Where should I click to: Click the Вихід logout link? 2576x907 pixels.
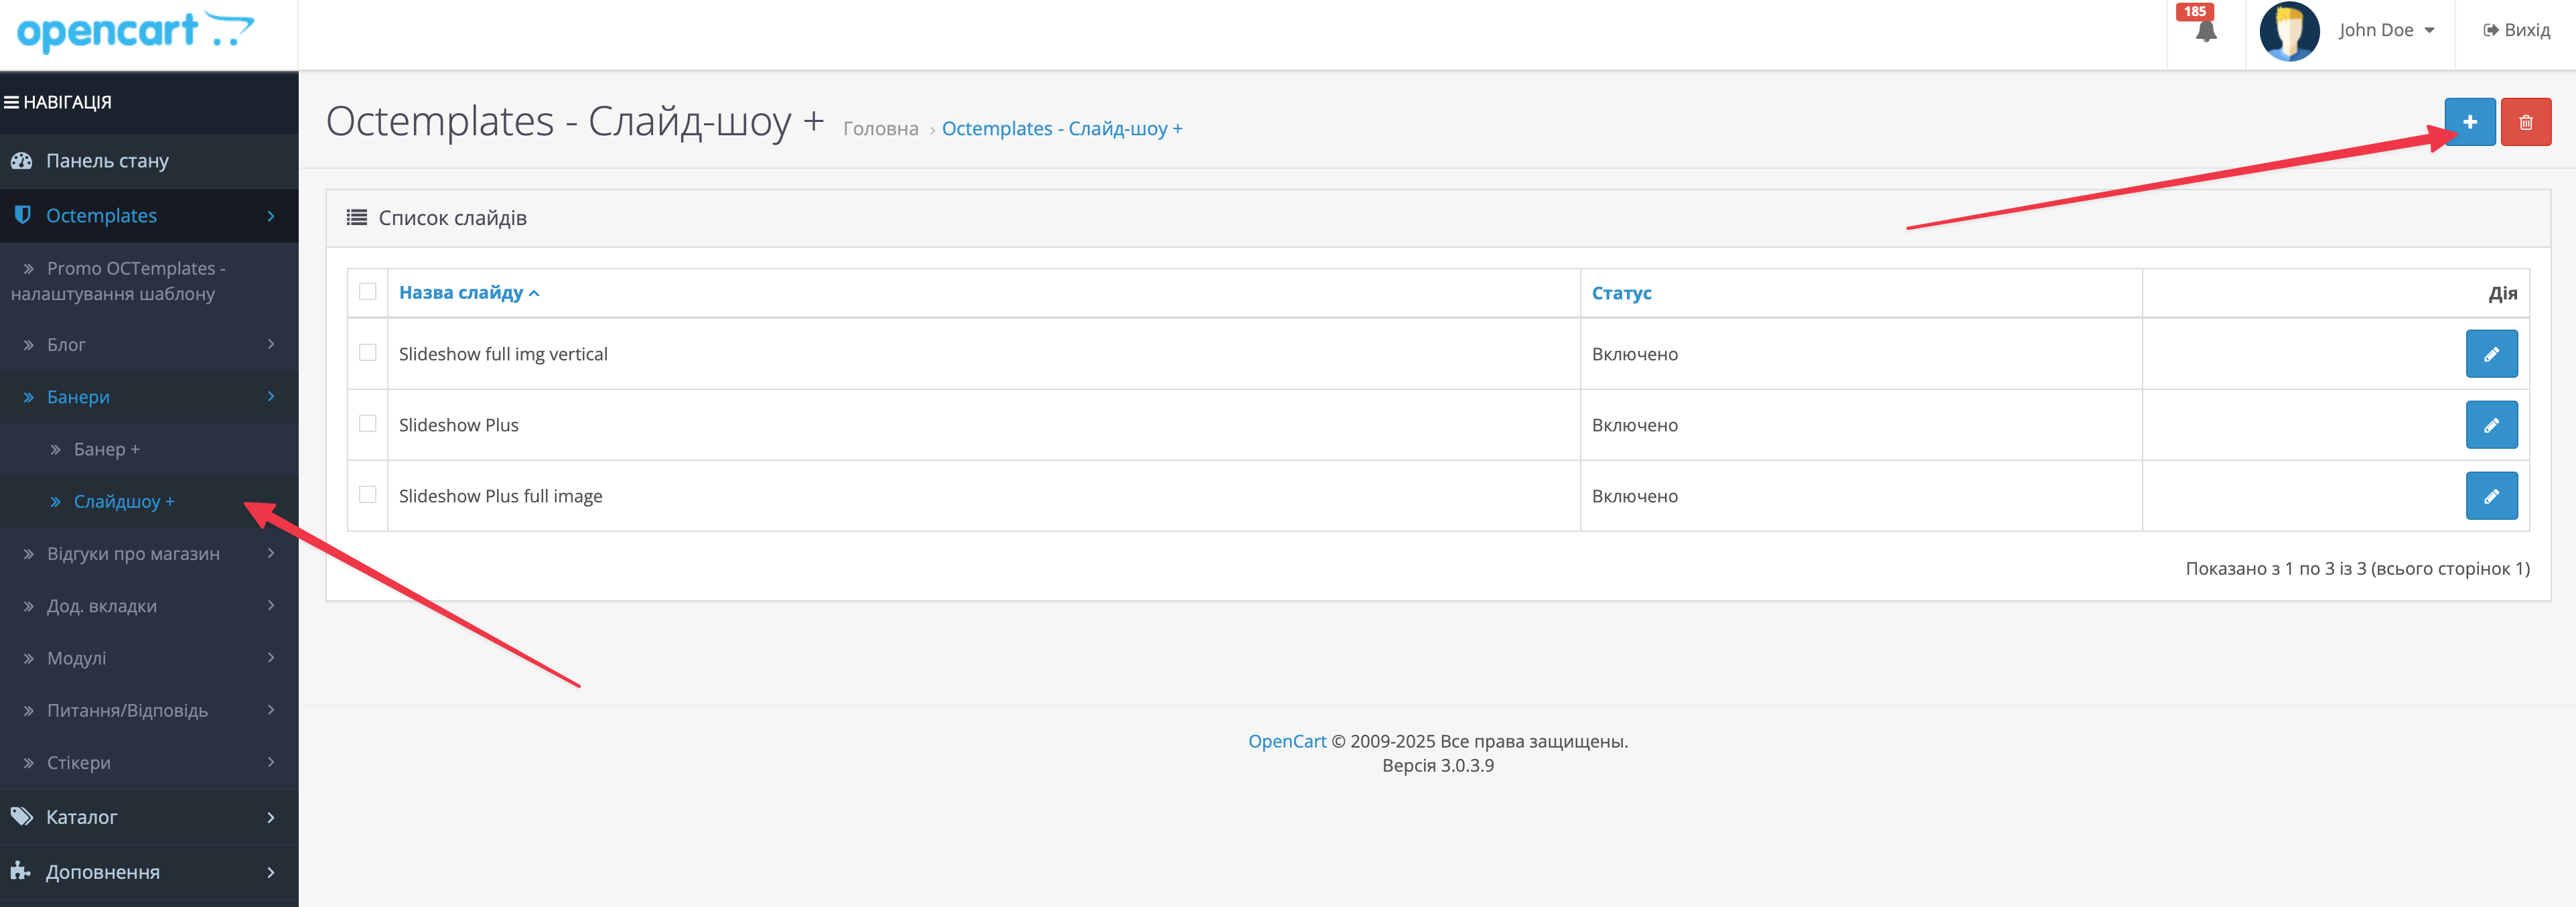[x=2516, y=31]
